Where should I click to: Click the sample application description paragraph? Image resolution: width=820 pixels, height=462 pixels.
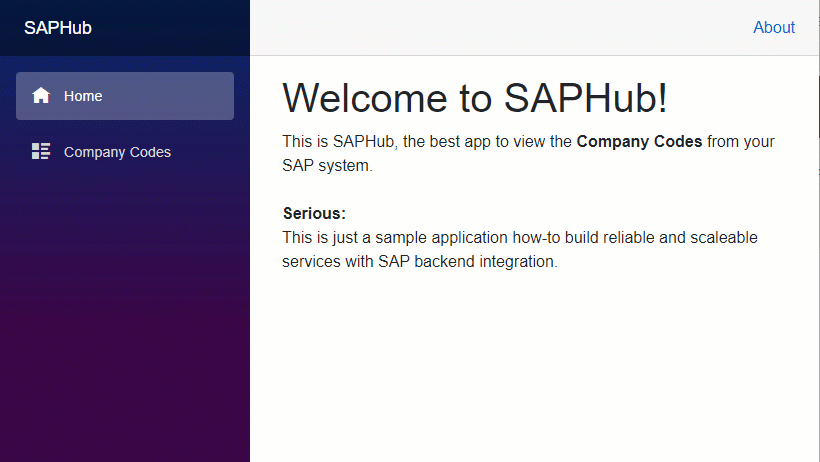click(x=520, y=250)
